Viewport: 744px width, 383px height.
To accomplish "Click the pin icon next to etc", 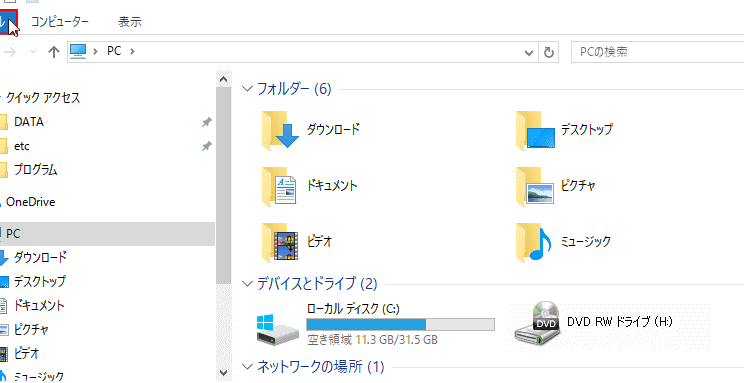I will (x=206, y=146).
